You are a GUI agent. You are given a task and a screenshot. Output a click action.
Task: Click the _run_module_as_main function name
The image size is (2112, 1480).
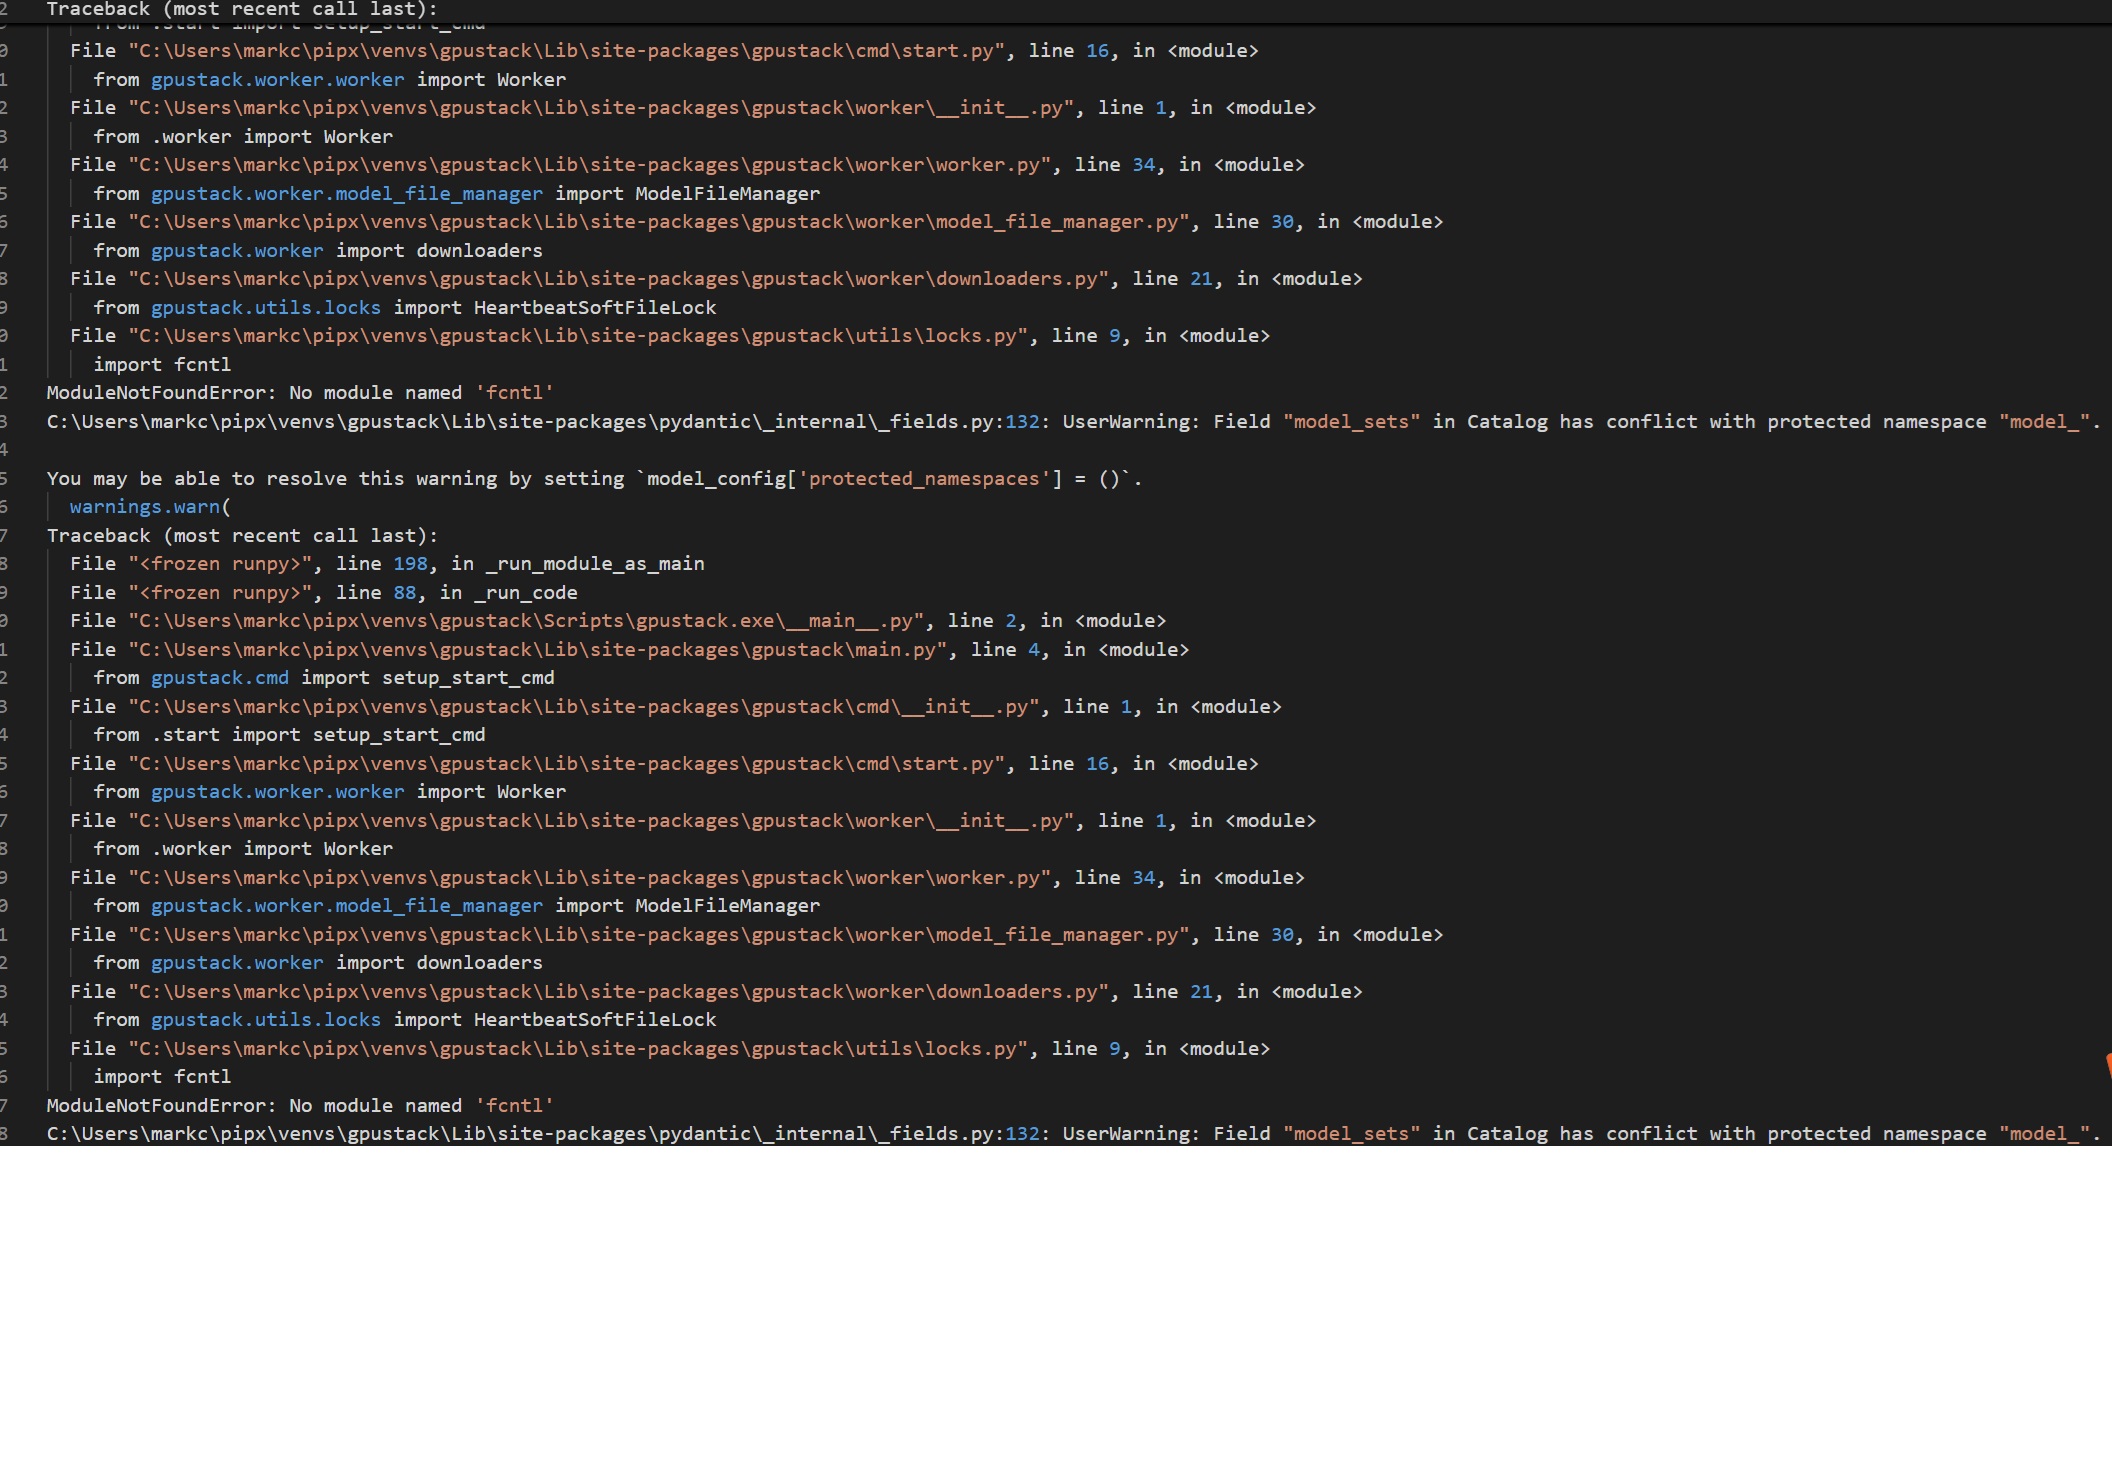point(595,564)
